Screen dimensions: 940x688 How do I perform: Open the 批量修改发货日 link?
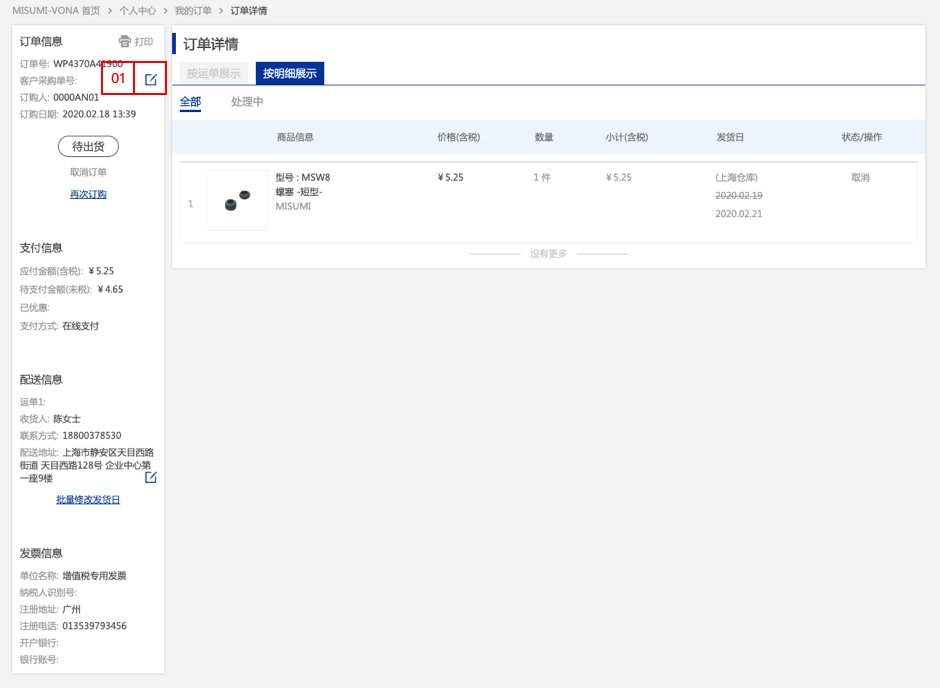[x=88, y=499]
